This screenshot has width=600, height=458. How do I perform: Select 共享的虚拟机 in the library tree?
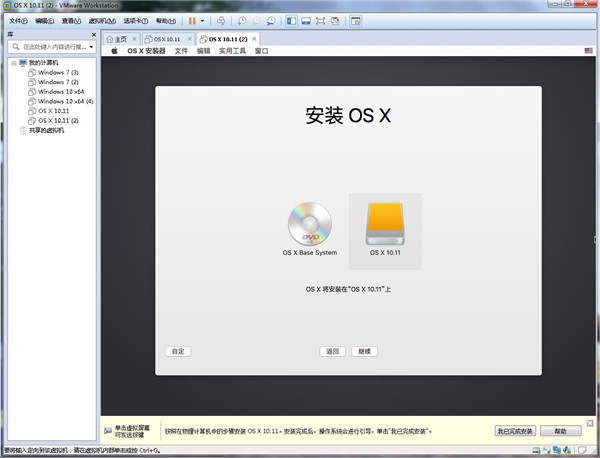click(42, 130)
